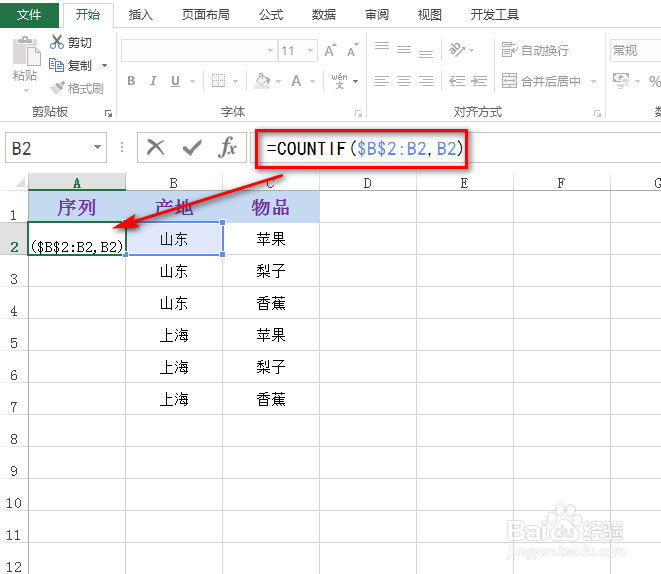Click the fill color paint bucket
The width and height of the screenshot is (661, 574).
[x=262, y=80]
